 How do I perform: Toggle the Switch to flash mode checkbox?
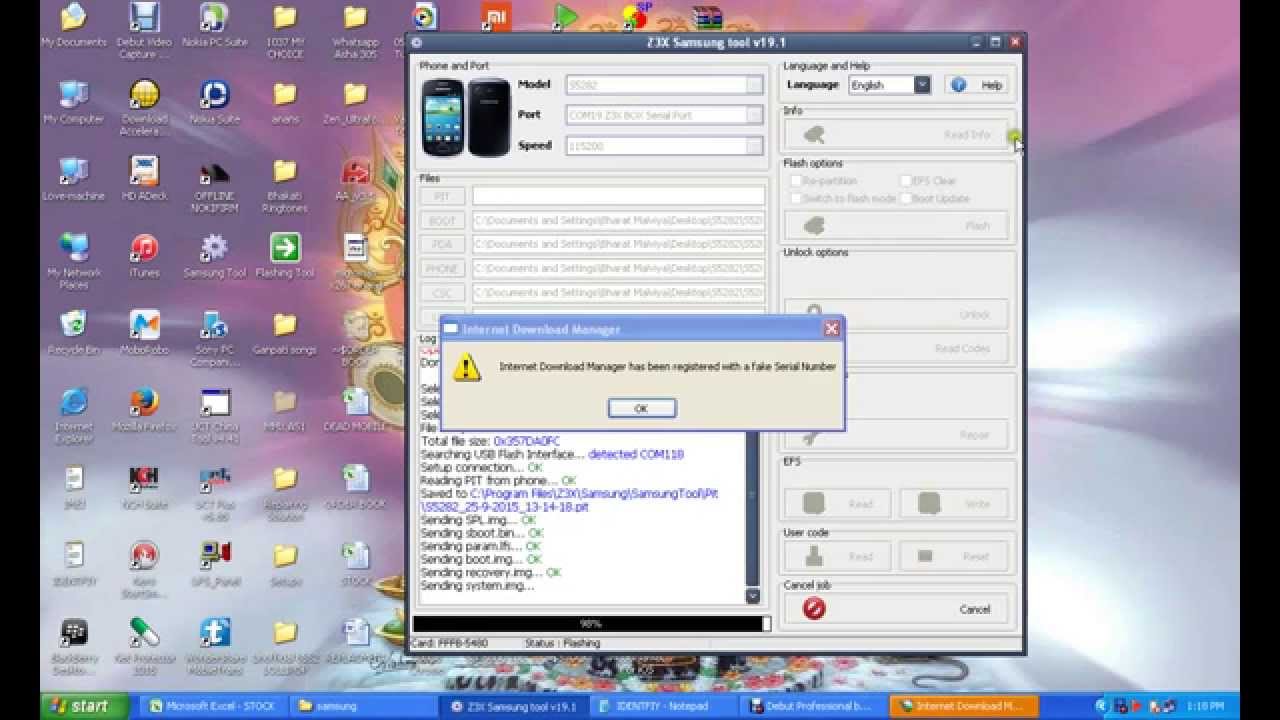(796, 198)
